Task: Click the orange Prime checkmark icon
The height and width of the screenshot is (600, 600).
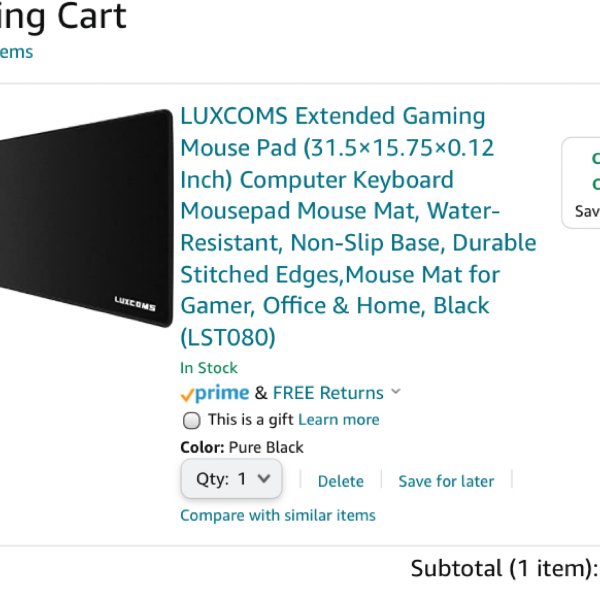Action: click(x=187, y=395)
